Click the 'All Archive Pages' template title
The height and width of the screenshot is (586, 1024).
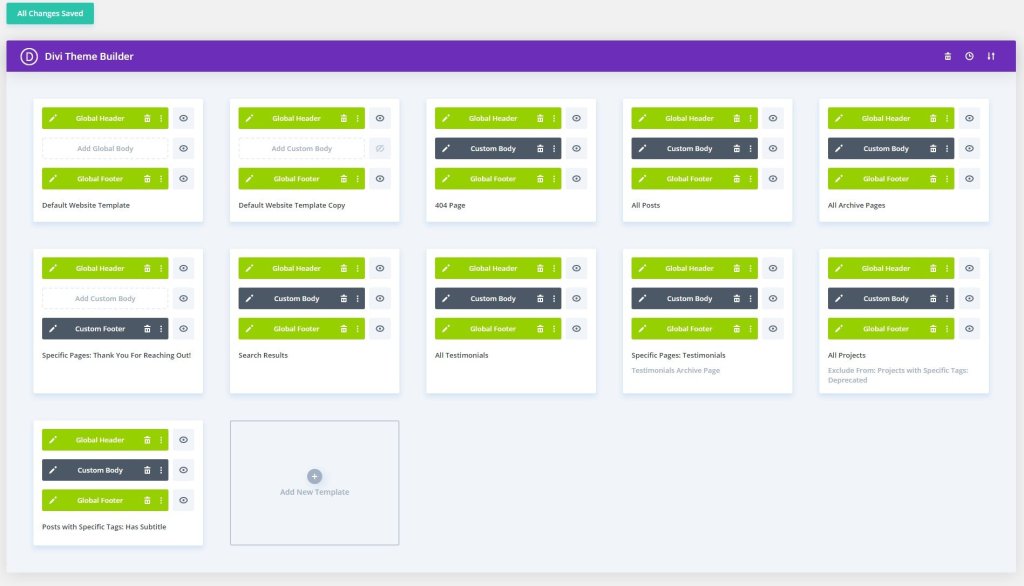pos(856,205)
